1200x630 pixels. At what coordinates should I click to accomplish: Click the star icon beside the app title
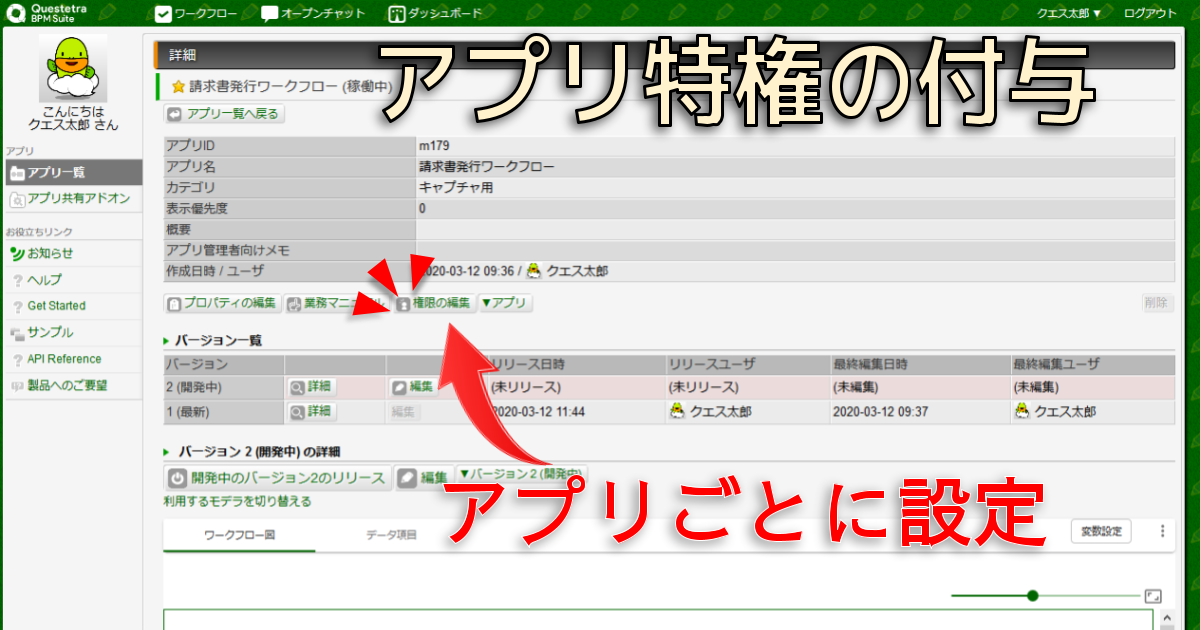tap(178, 87)
